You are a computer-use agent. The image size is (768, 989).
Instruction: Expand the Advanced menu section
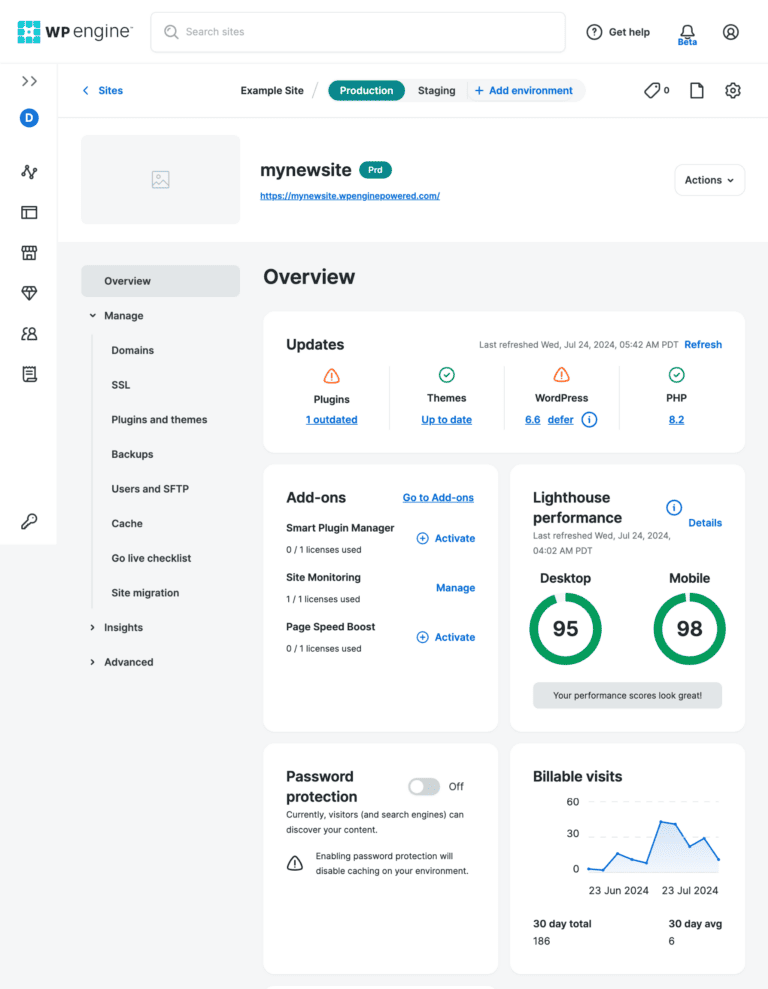[x=128, y=662]
